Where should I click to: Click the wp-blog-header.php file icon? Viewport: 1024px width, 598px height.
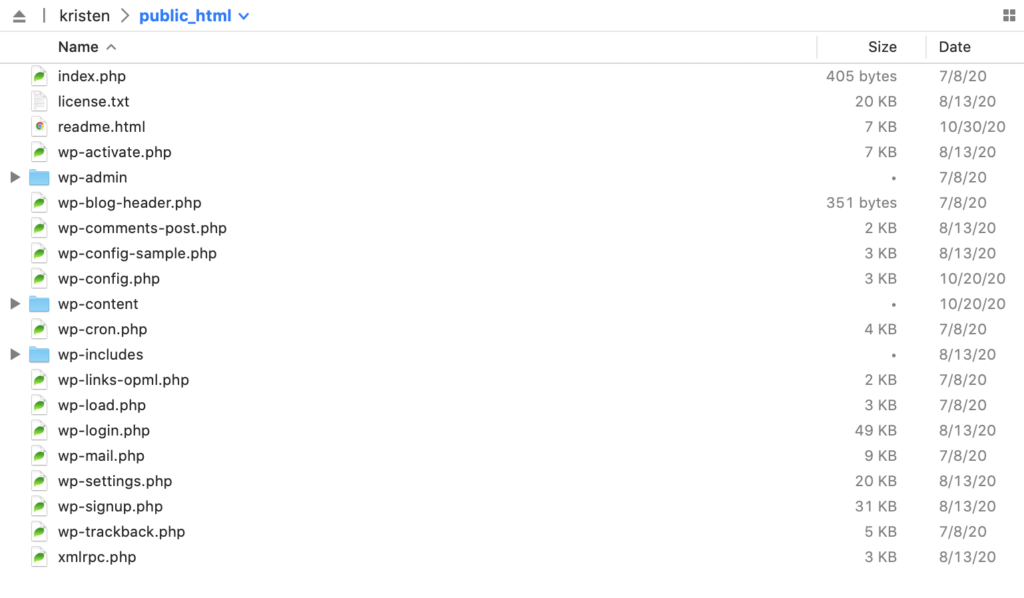tap(39, 203)
